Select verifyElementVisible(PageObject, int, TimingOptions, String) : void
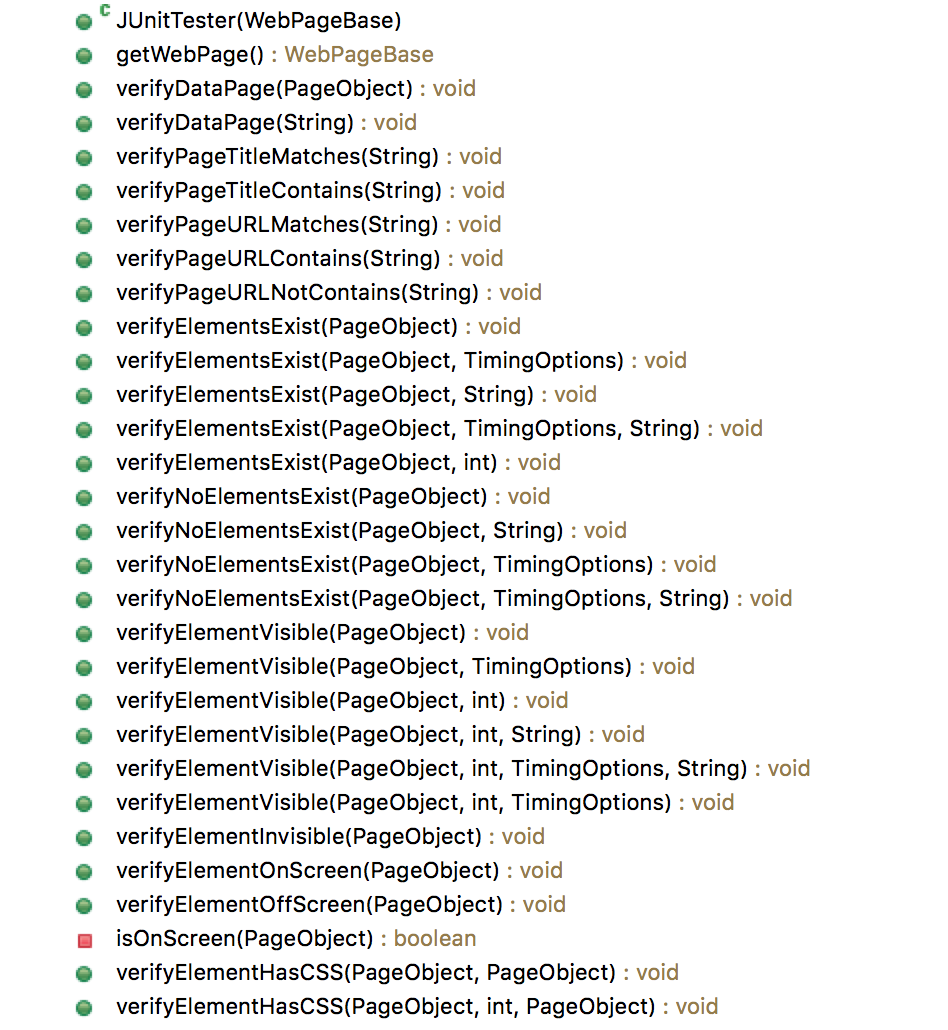Screen dimensions: 948x1030 tap(464, 769)
